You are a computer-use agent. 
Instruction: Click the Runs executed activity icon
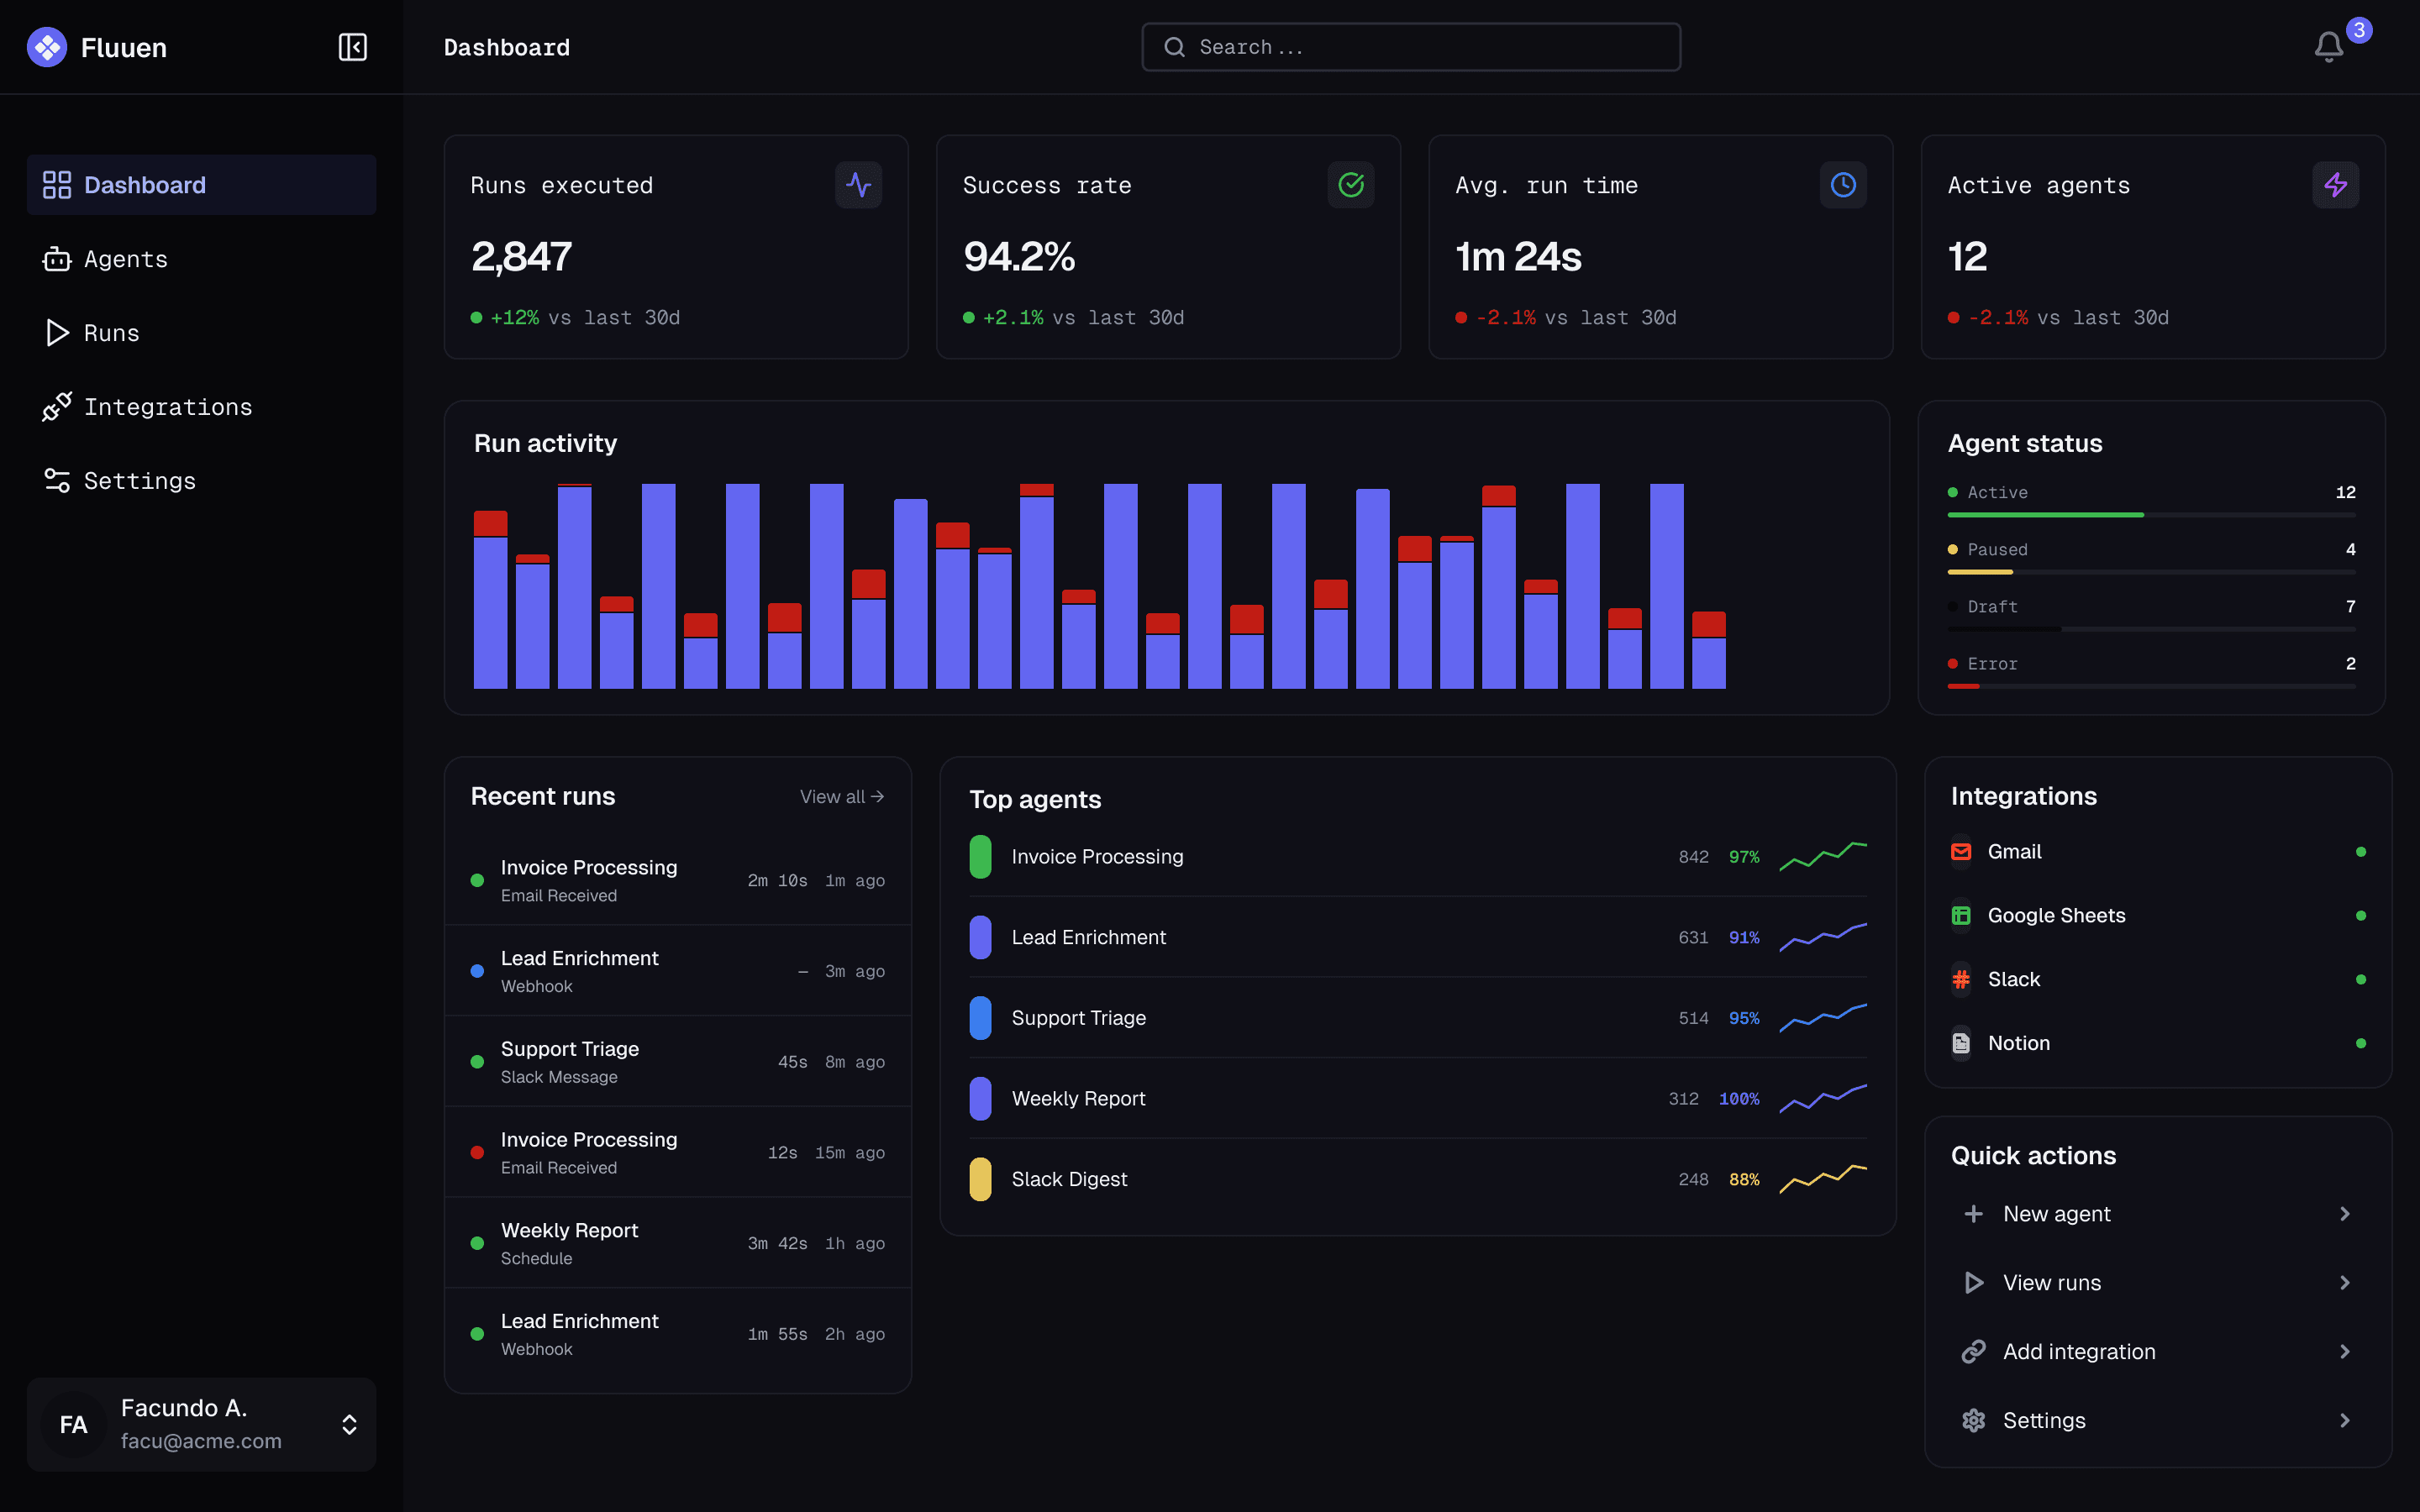click(x=858, y=185)
